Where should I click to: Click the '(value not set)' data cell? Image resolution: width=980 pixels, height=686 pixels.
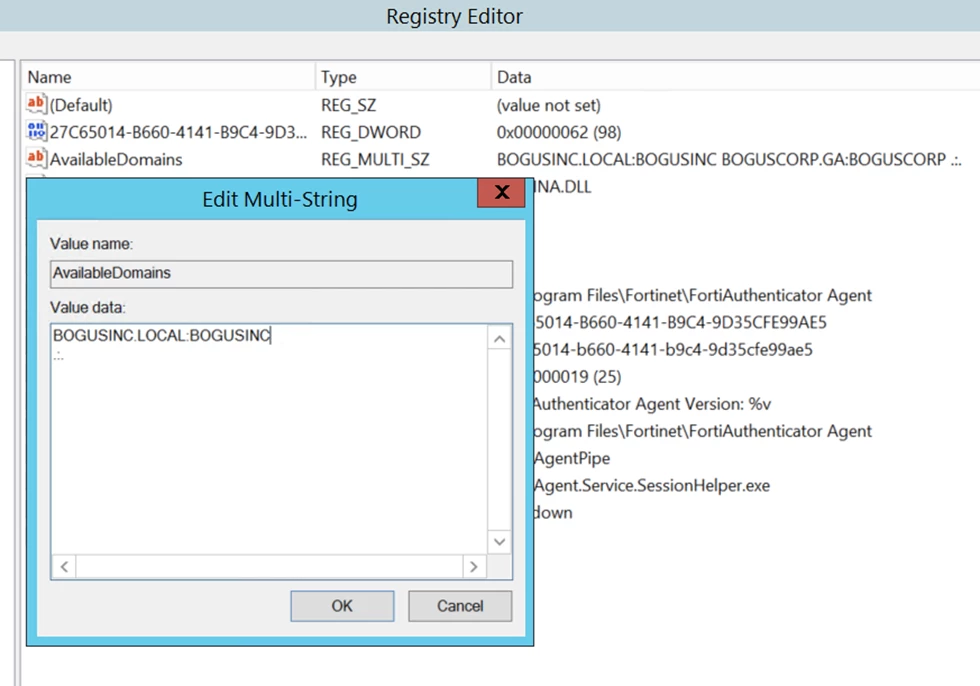click(548, 105)
